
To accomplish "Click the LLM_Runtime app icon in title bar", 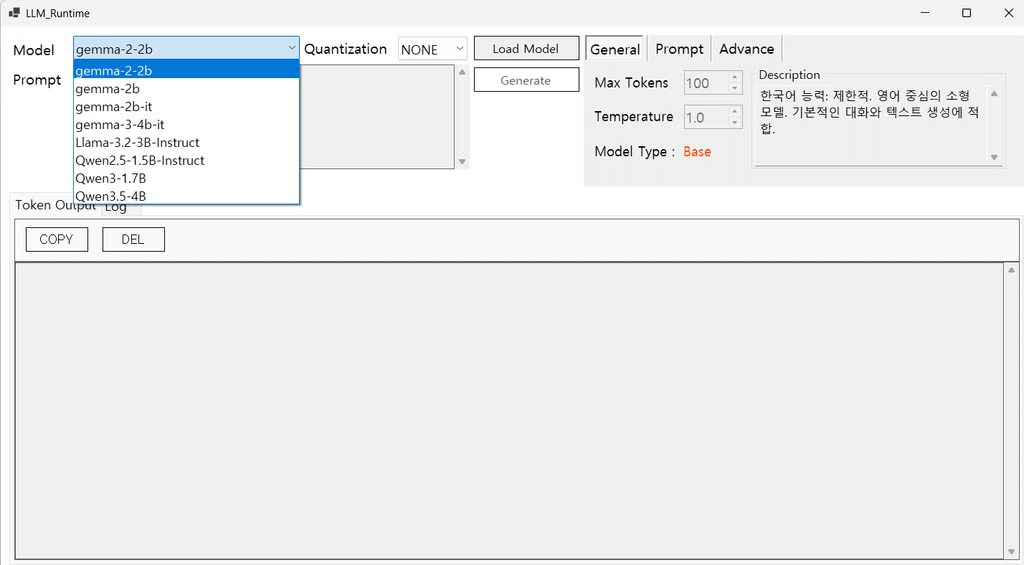I will tap(14, 13).
